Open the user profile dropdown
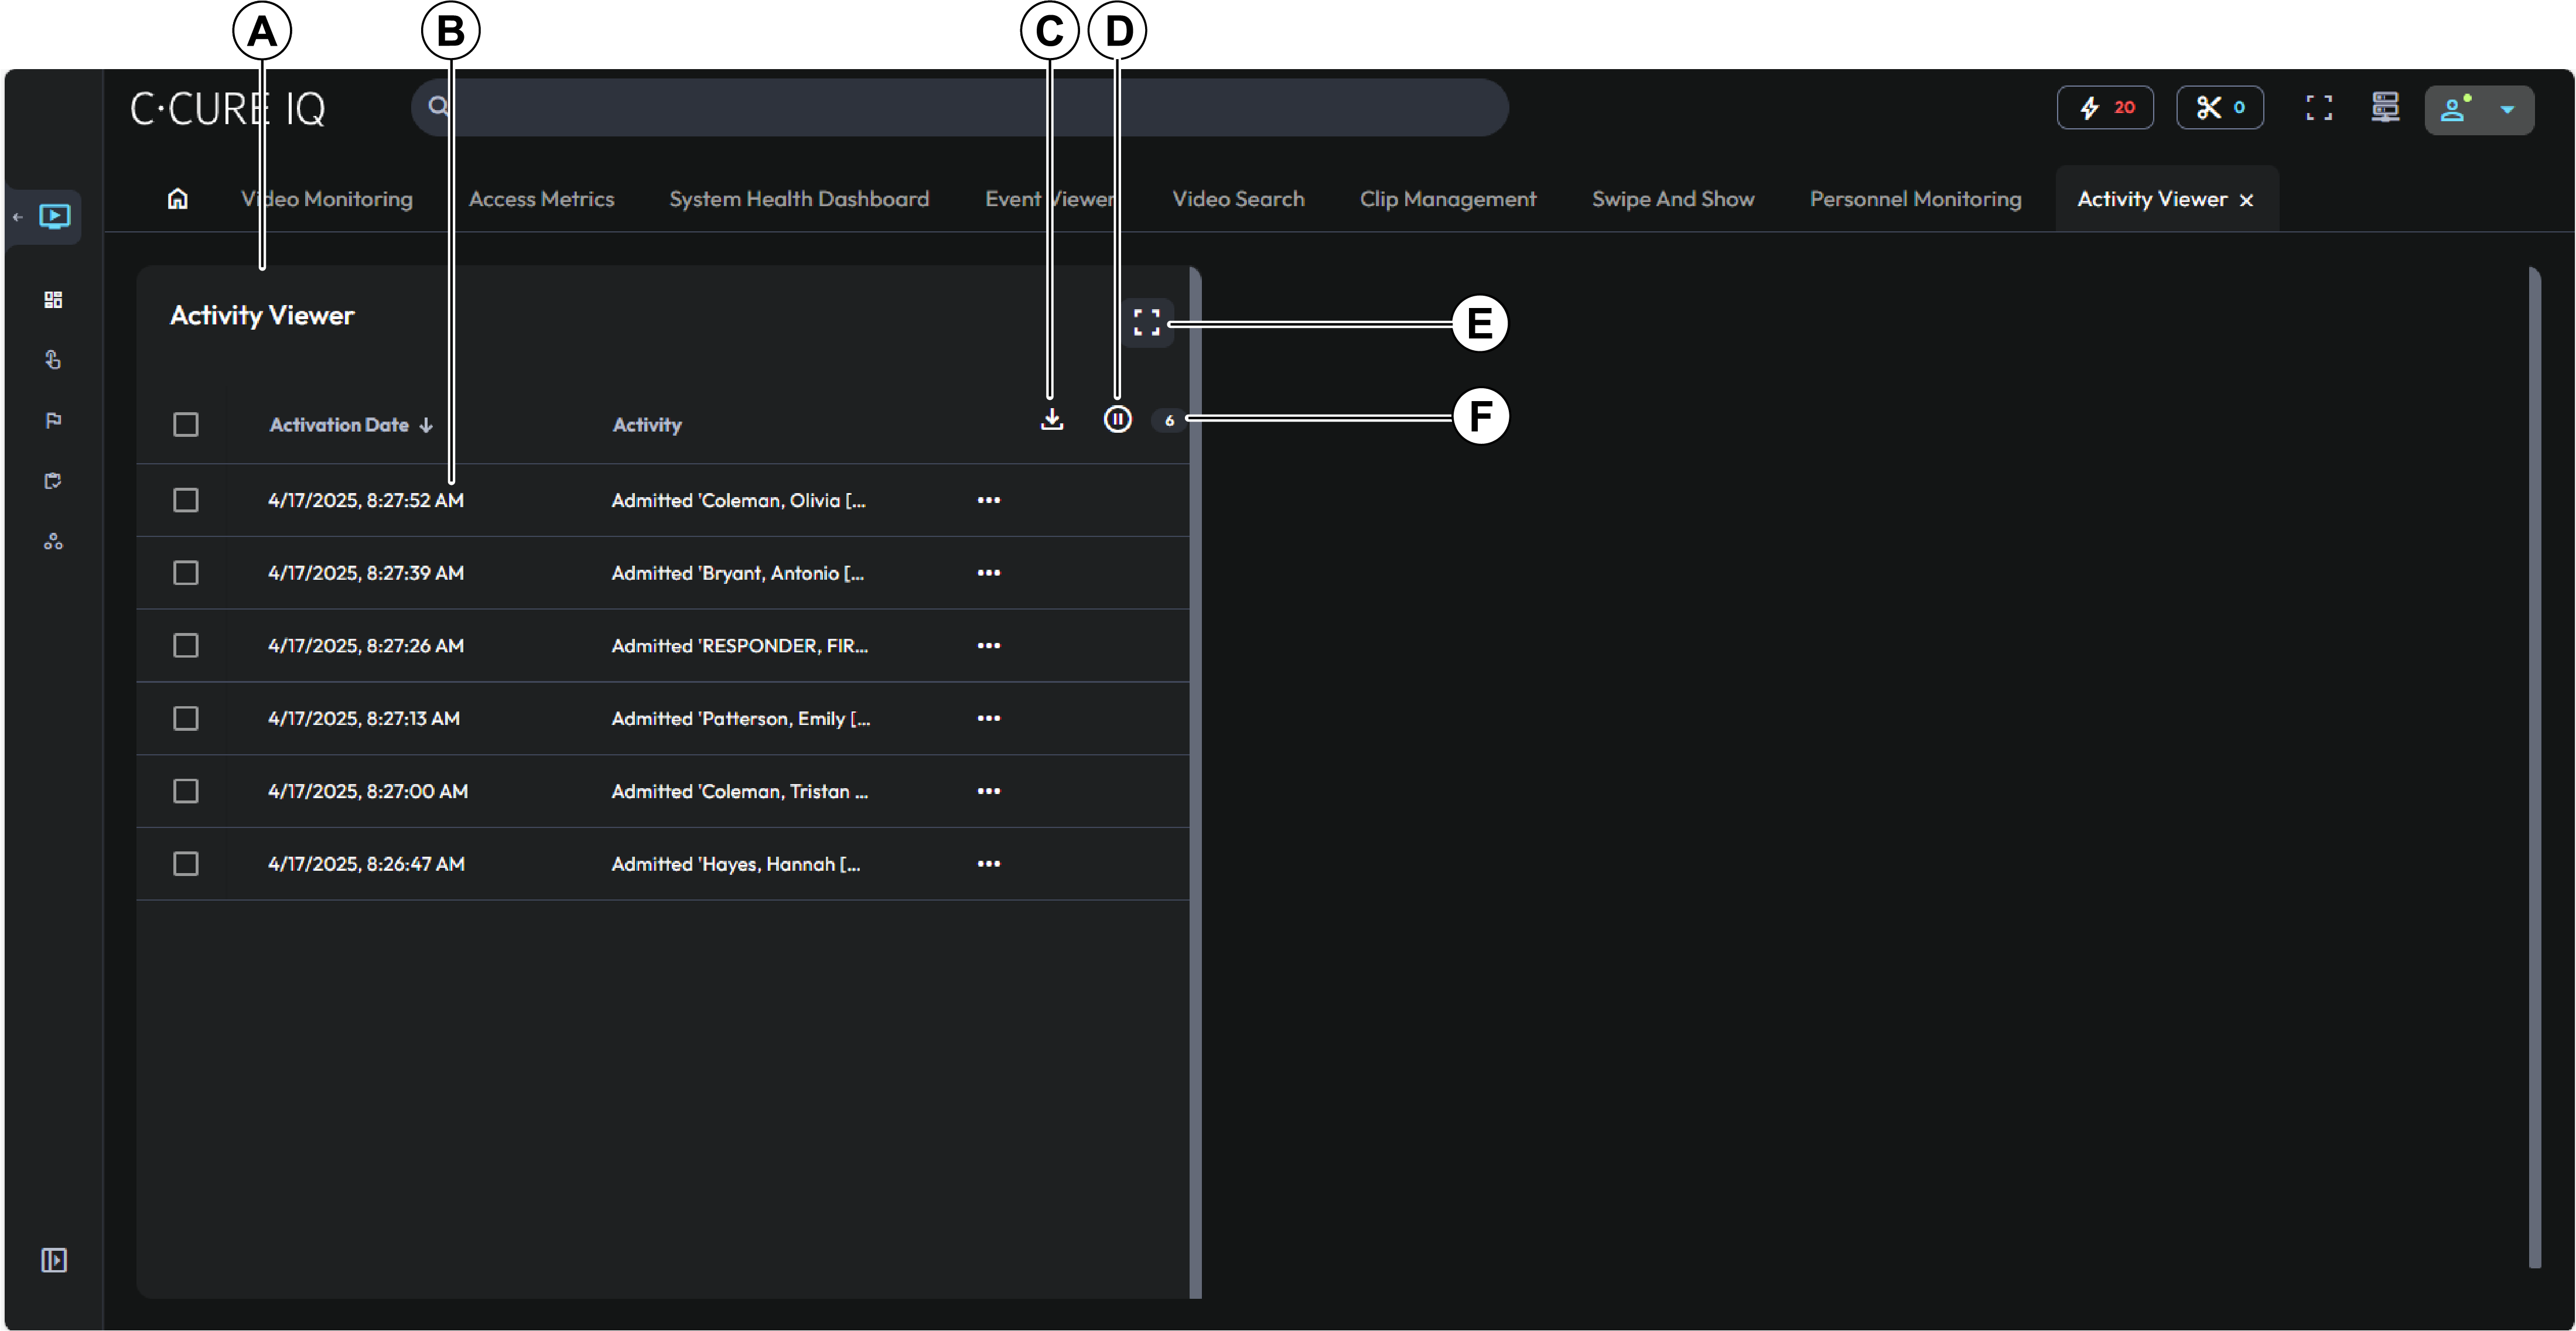This screenshot has width=2576, height=1331. coord(2480,109)
